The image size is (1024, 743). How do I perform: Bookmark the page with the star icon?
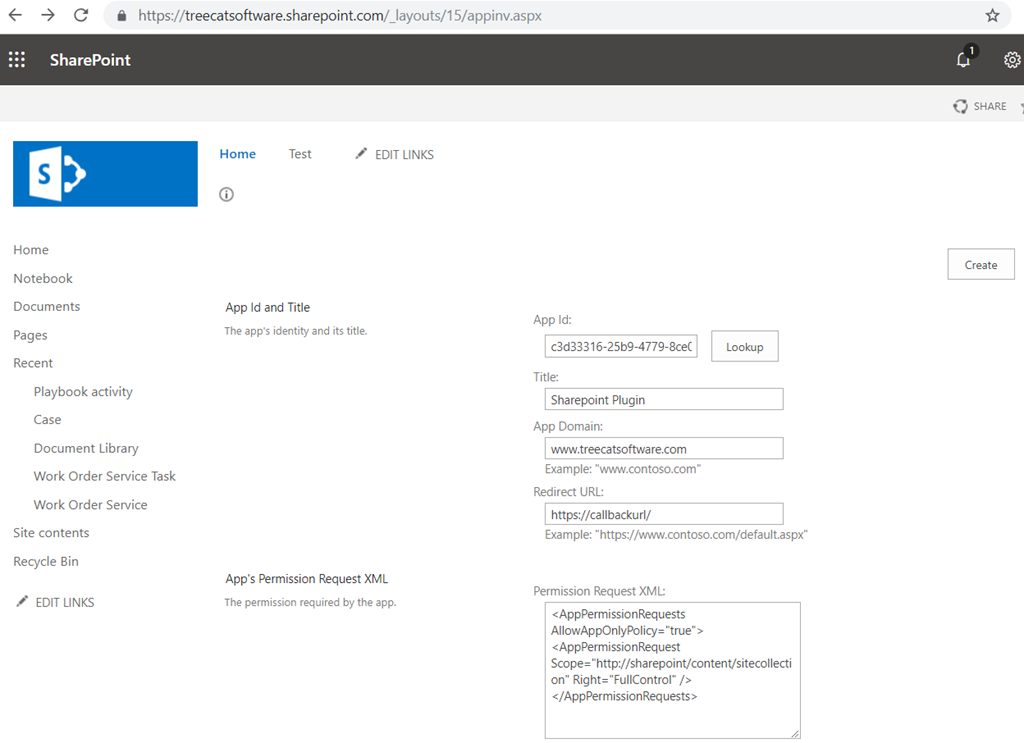point(992,16)
